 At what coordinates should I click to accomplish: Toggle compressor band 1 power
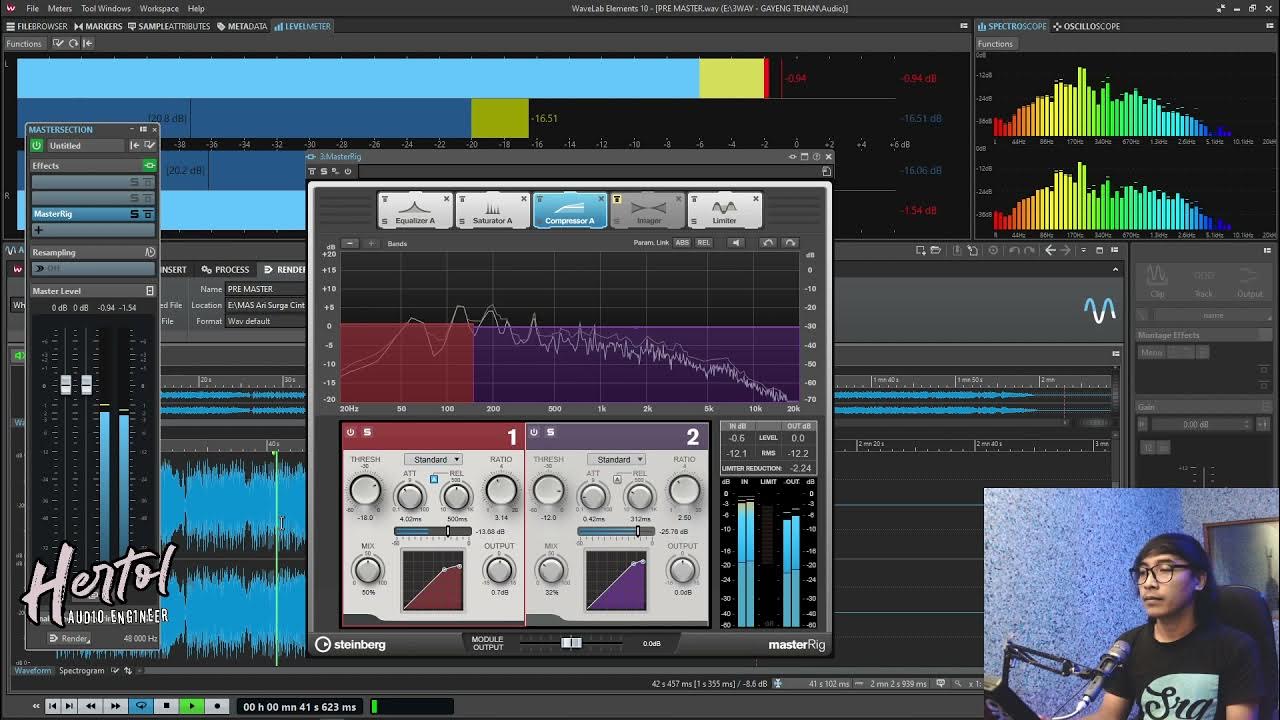[x=350, y=432]
